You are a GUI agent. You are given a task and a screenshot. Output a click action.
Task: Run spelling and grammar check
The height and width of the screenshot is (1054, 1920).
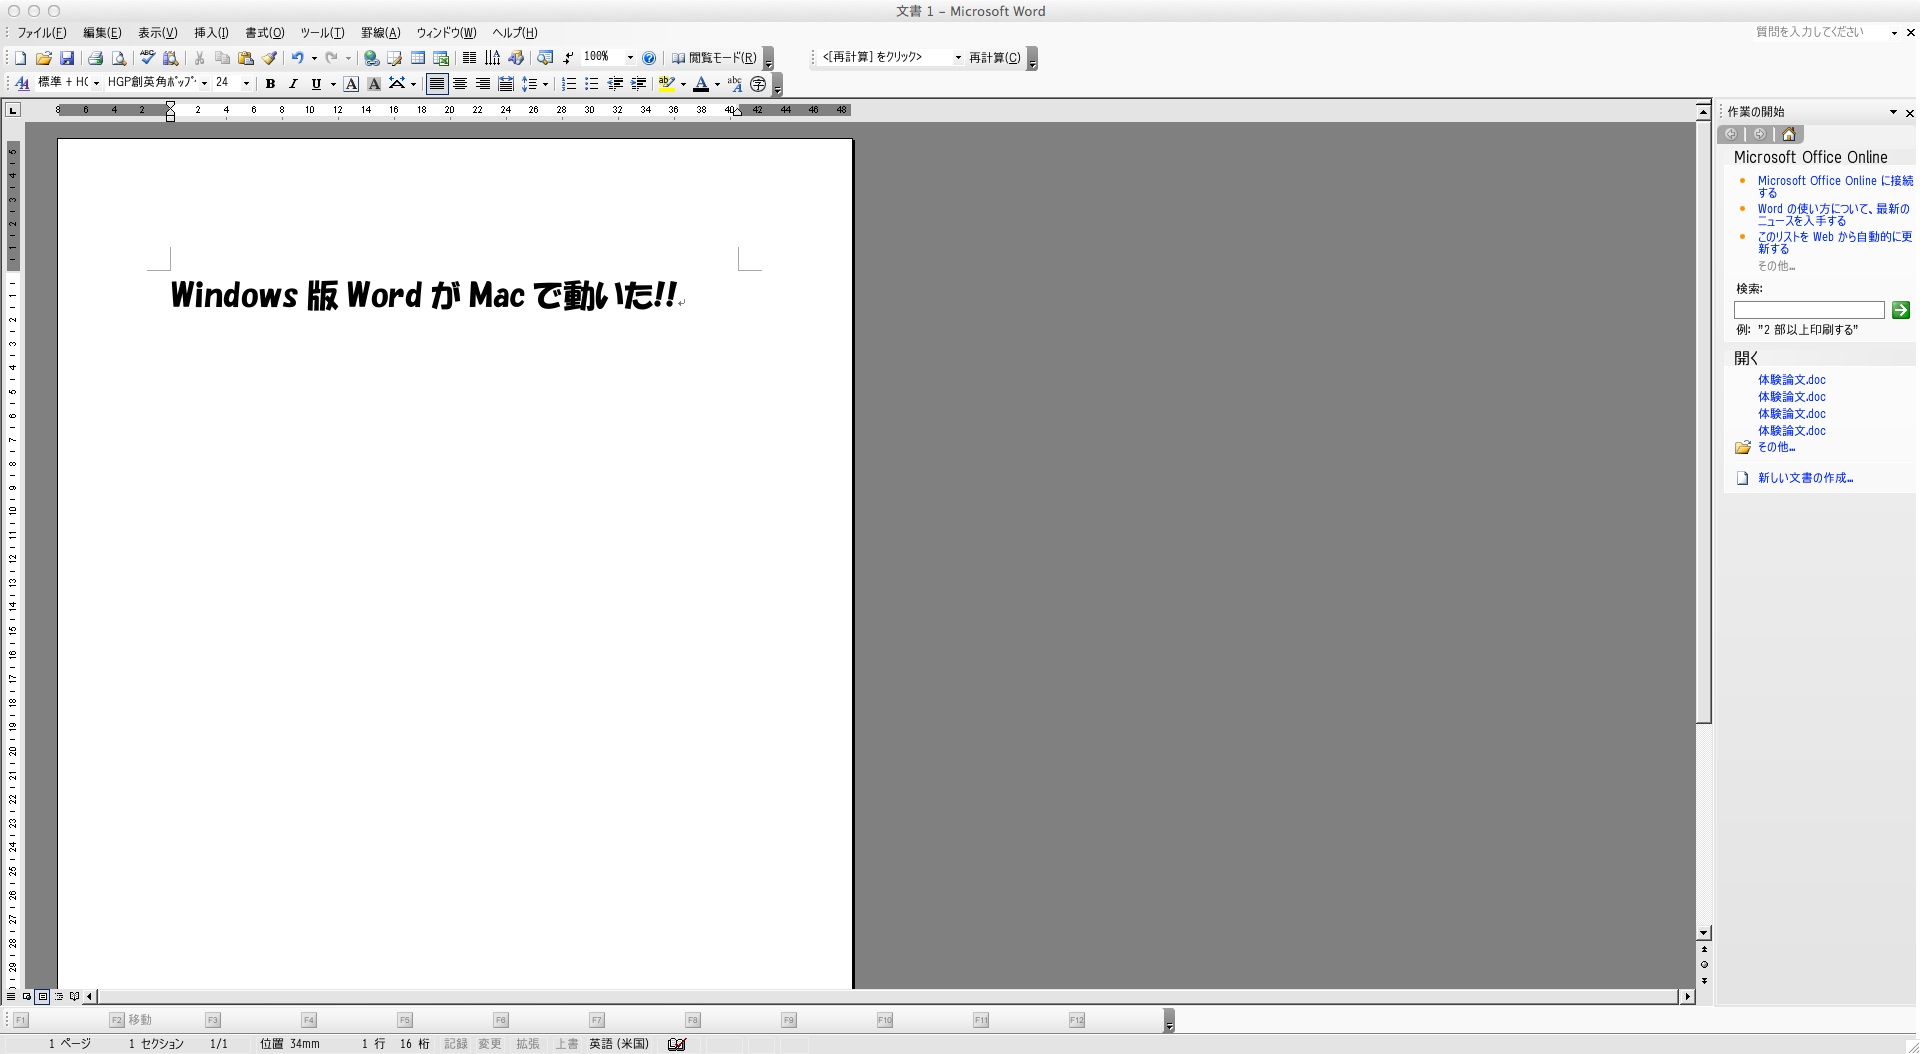tap(147, 58)
